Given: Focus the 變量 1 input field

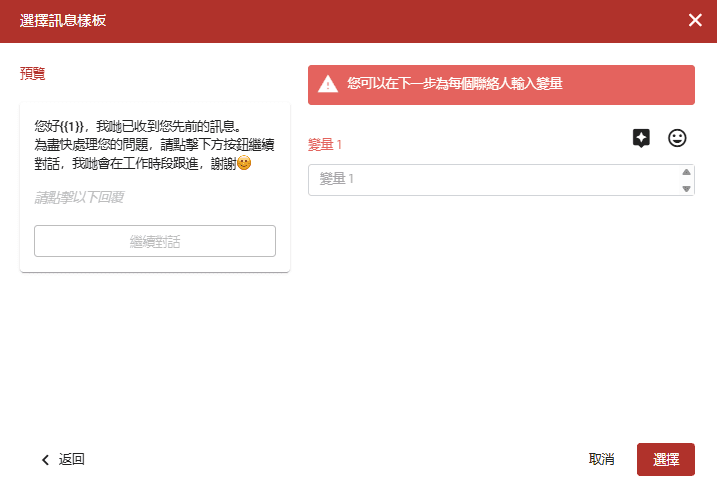Looking at the screenshot, I should (x=501, y=180).
